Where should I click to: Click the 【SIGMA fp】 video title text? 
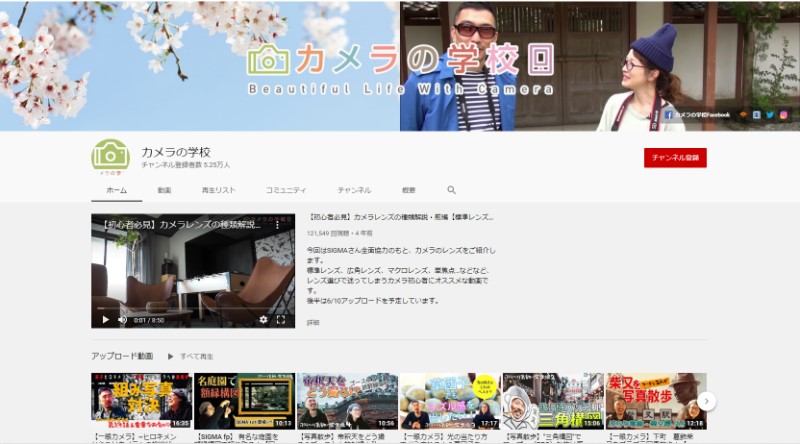tap(238, 437)
